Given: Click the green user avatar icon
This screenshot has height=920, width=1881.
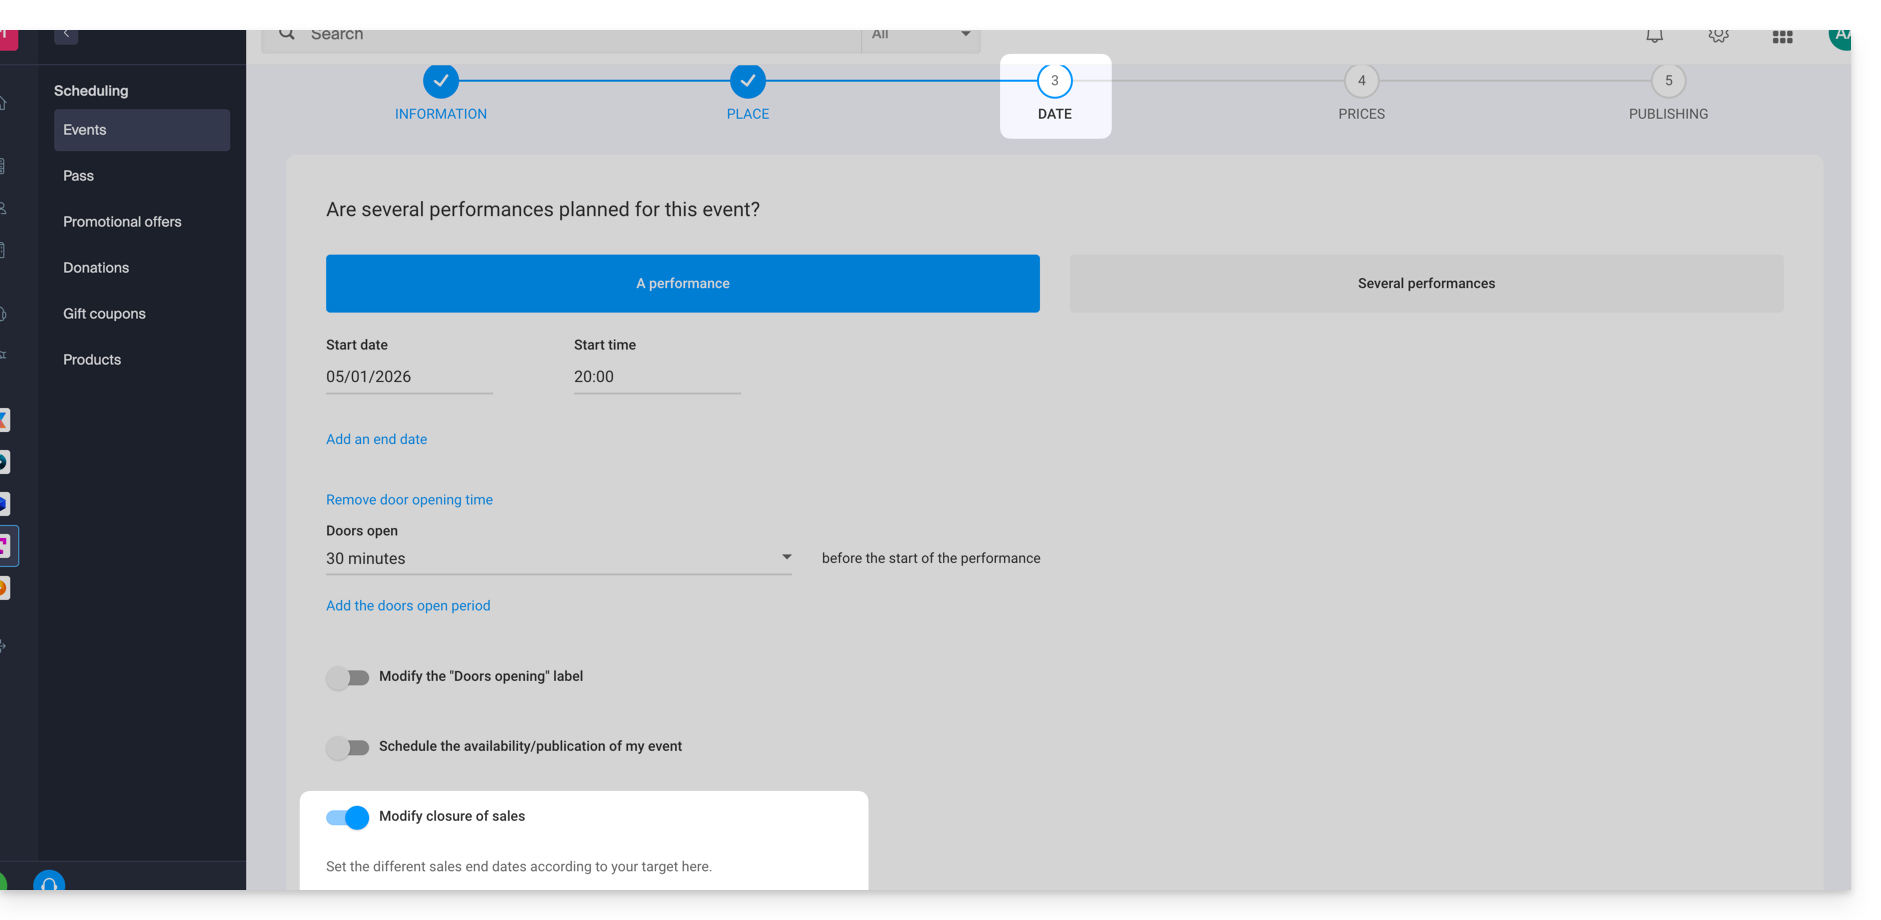Looking at the screenshot, I should [x=1840, y=36].
